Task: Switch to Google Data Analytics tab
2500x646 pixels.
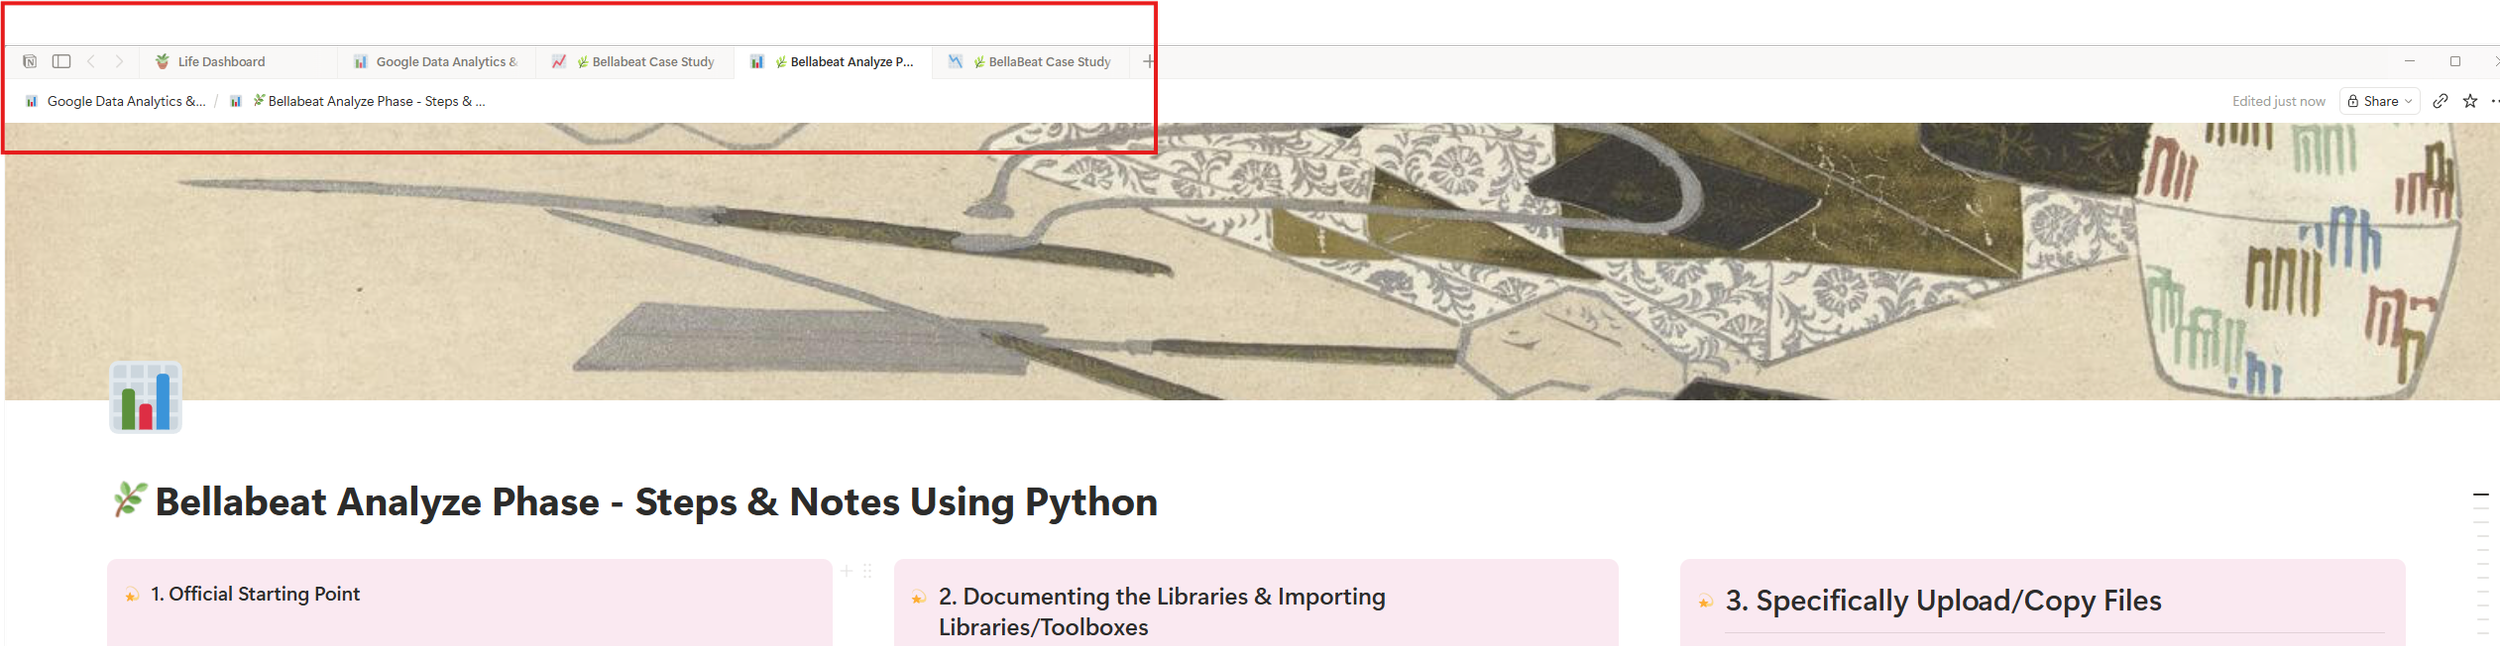Action: coord(436,62)
